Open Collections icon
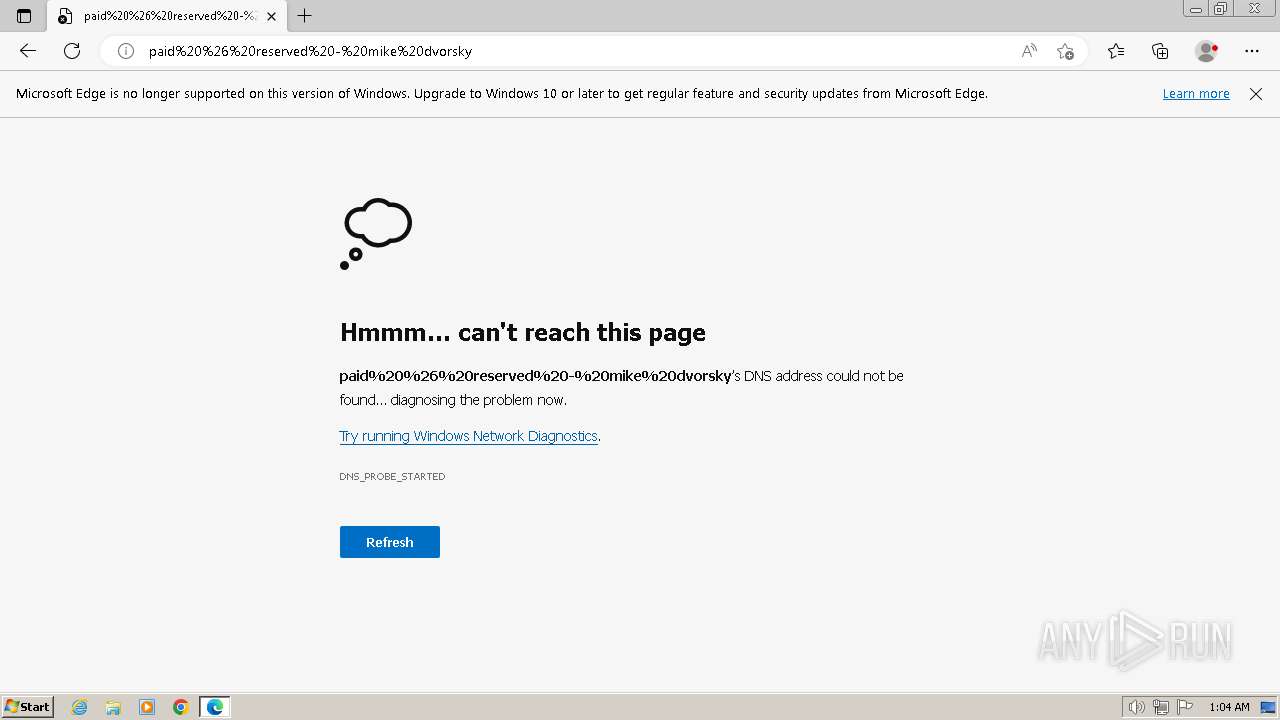Image resolution: width=1280 pixels, height=720 pixels. 1160,51
